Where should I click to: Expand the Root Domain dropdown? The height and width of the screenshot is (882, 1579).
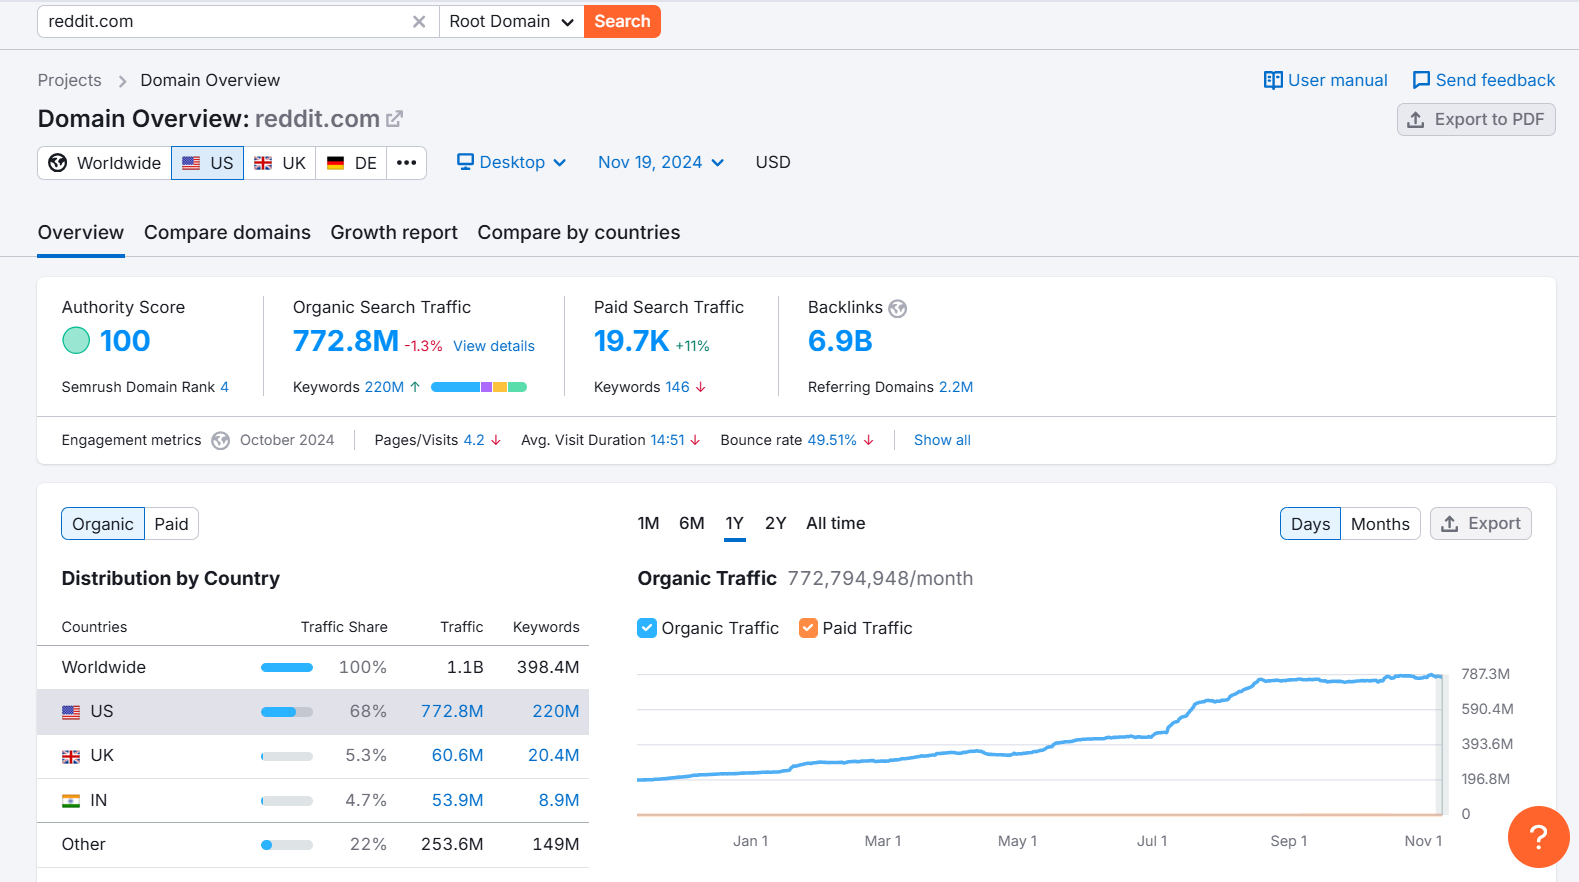click(x=511, y=22)
